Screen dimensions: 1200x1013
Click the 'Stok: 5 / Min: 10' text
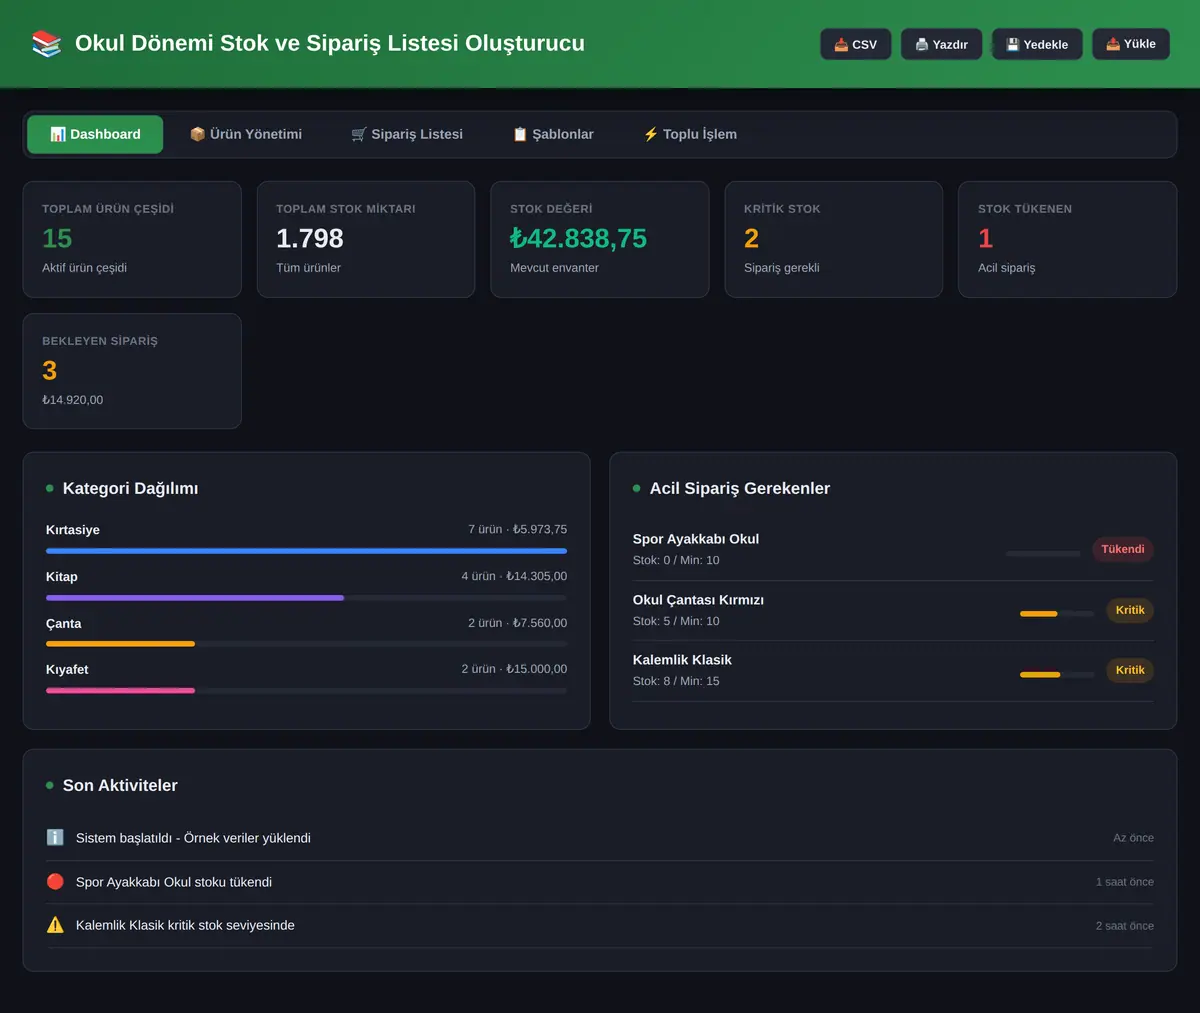point(676,621)
